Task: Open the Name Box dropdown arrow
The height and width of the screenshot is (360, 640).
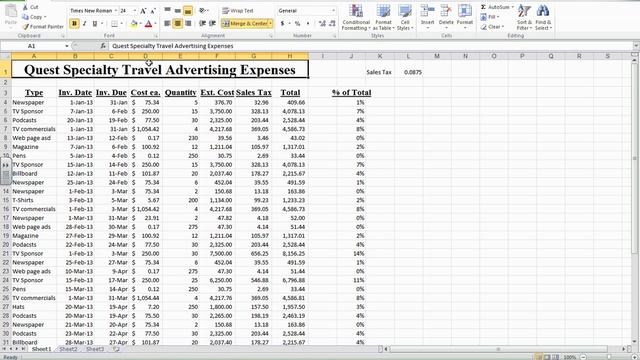Action: [67, 46]
